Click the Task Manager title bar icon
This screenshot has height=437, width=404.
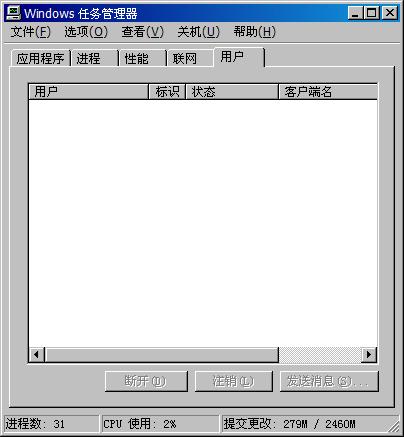click(x=13, y=13)
